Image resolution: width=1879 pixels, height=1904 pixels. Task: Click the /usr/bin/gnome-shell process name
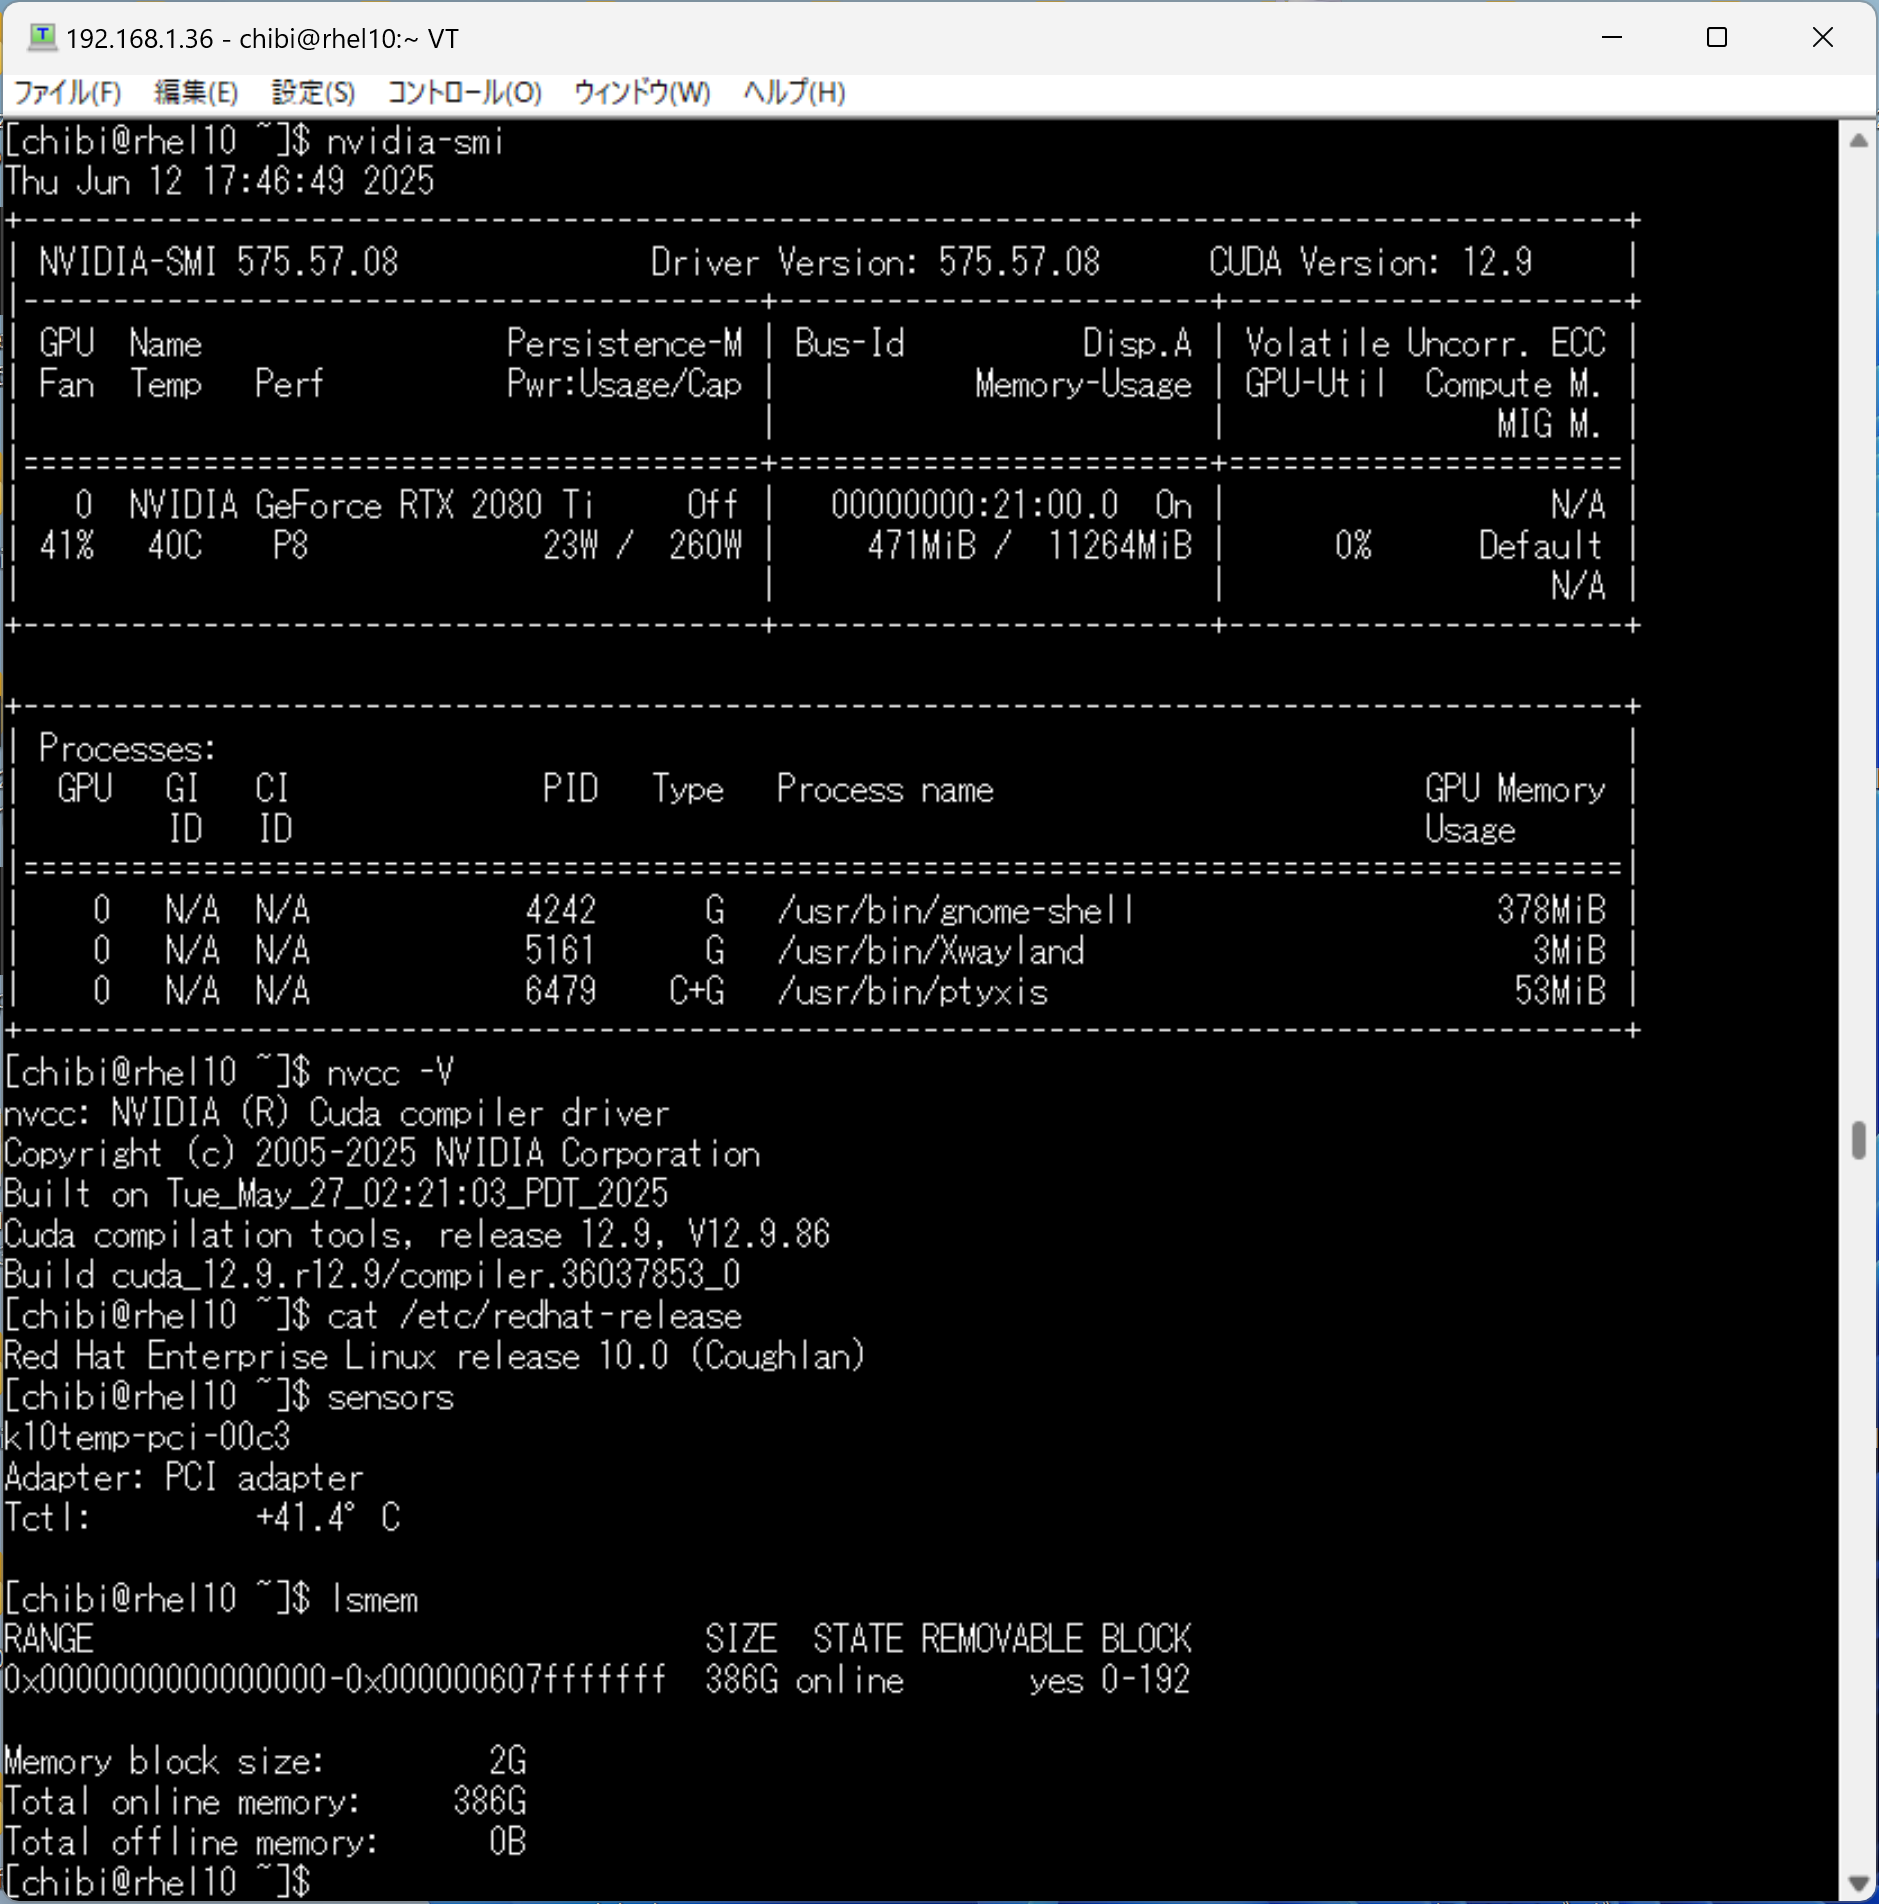pyautogui.click(x=955, y=910)
